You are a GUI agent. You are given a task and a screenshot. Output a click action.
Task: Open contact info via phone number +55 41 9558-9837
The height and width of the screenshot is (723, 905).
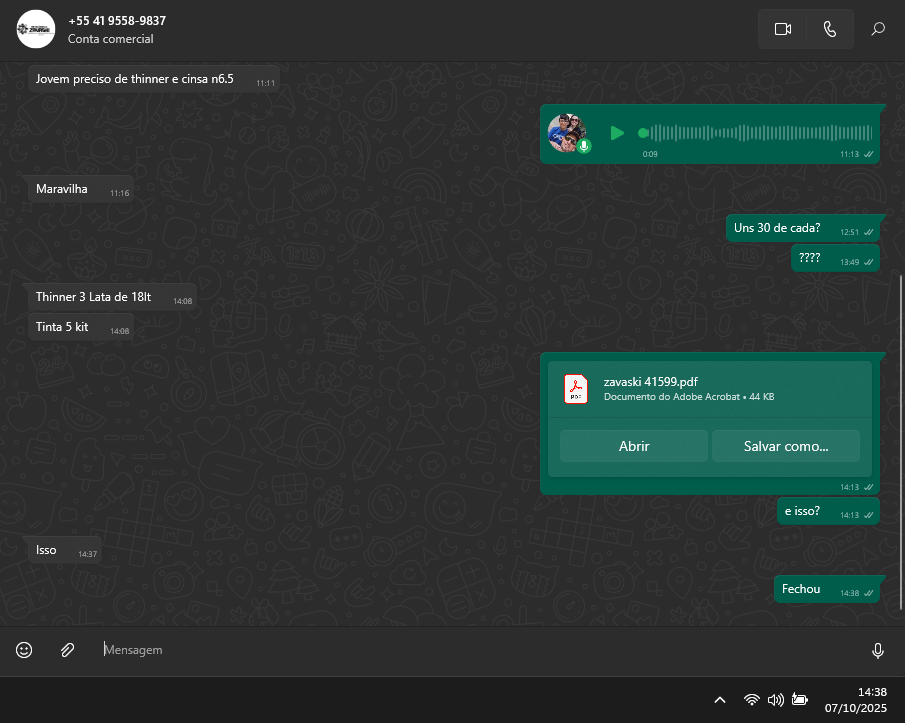pyautogui.click(x=117, y=21)
